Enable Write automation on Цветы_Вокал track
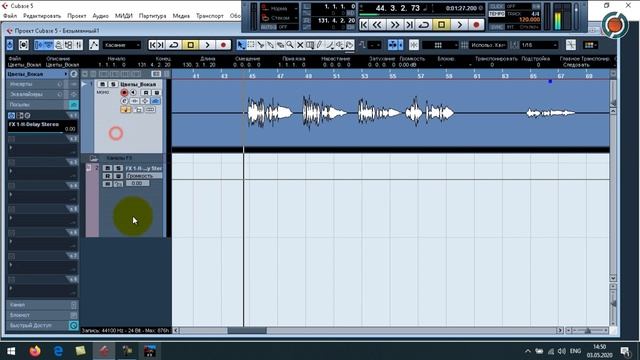The image size is (640, 360). pos(156,93)
